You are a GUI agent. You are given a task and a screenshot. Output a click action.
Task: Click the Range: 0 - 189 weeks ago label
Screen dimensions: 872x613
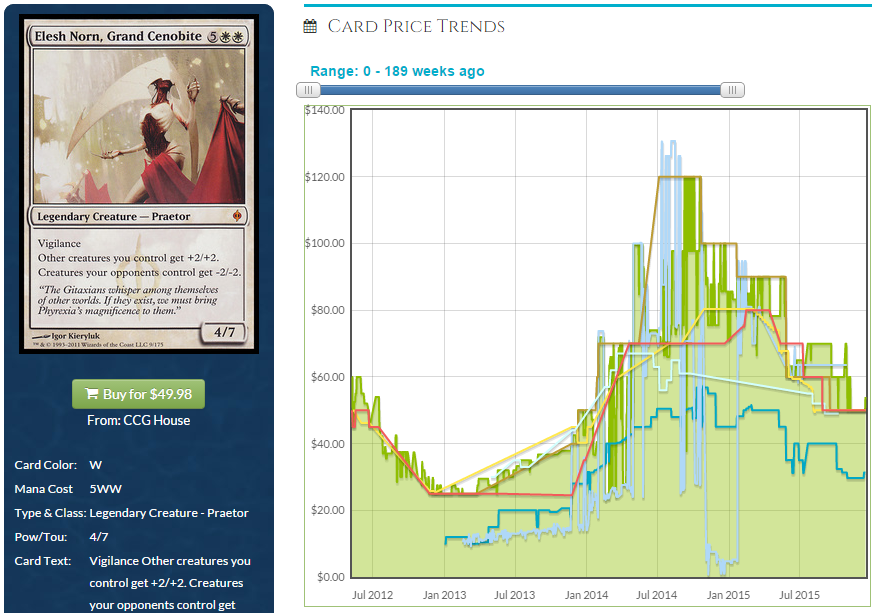click(397, 71)
